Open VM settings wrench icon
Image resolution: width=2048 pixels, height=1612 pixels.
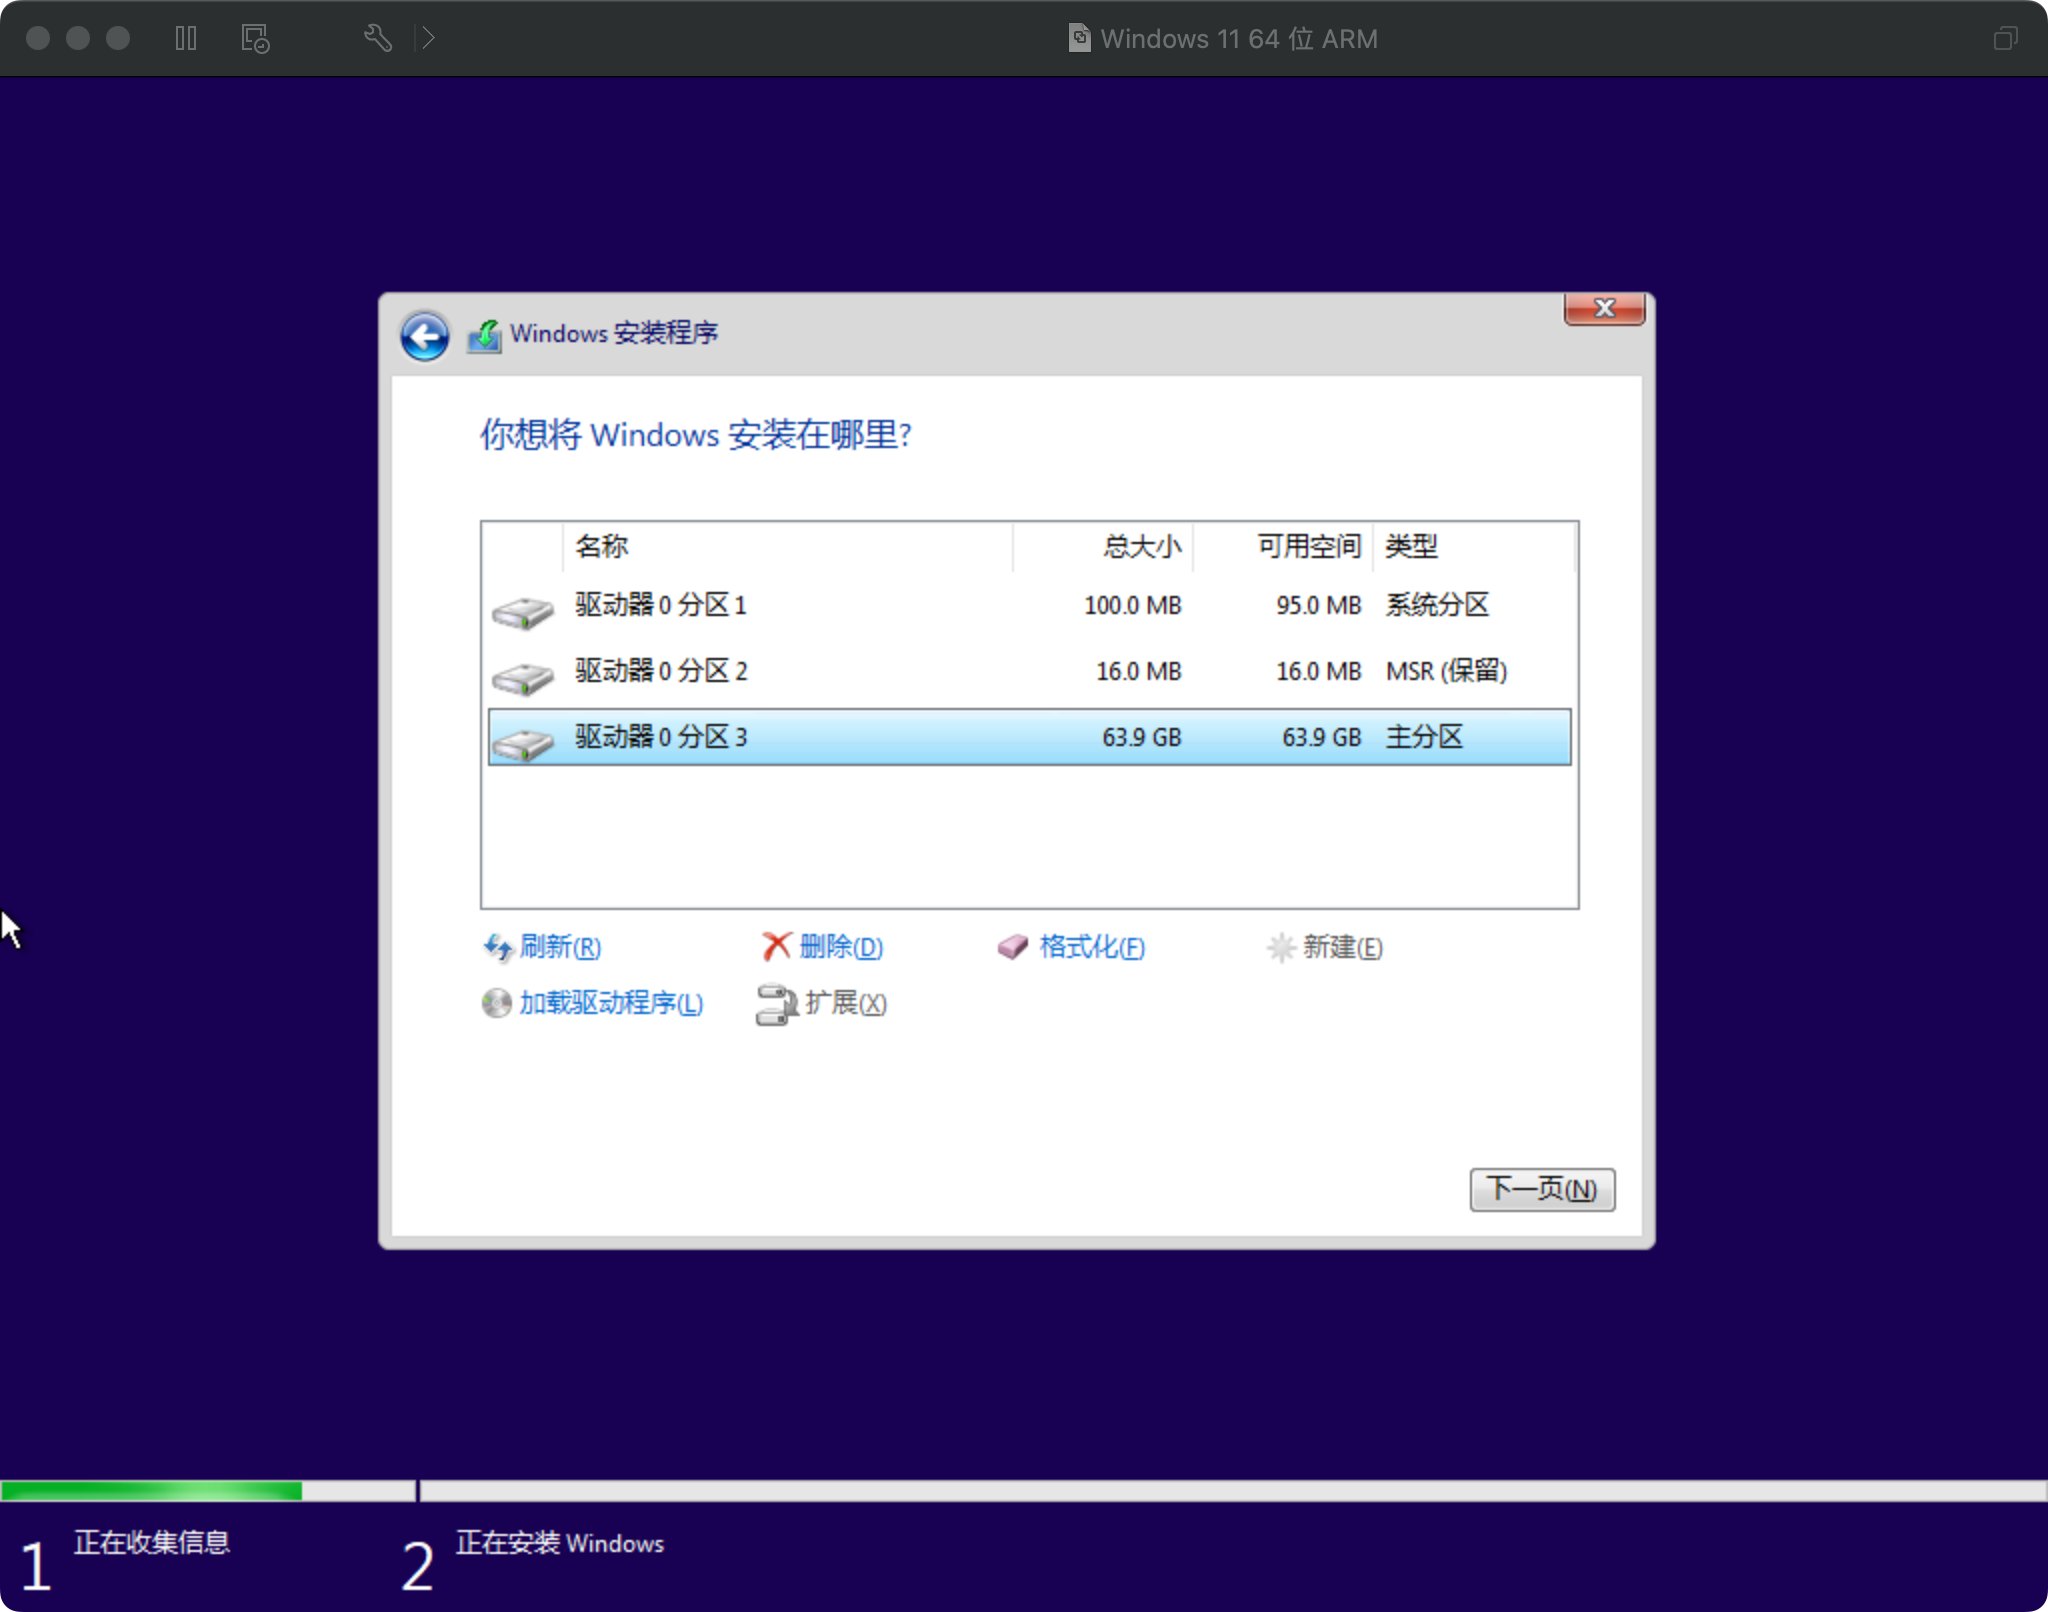point(377,38)
